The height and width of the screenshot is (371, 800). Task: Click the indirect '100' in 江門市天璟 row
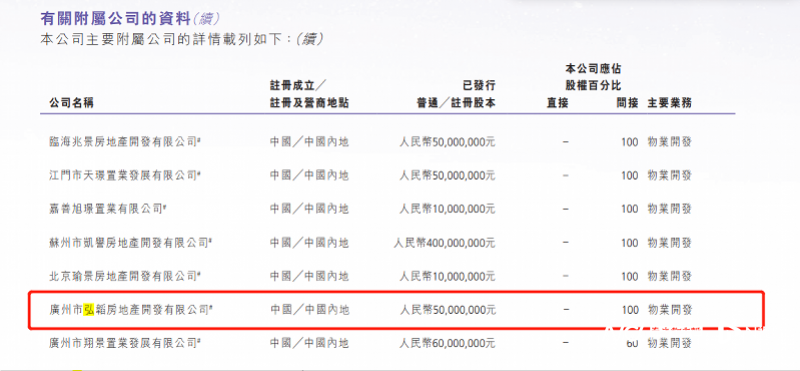click(x=630, y=176)
